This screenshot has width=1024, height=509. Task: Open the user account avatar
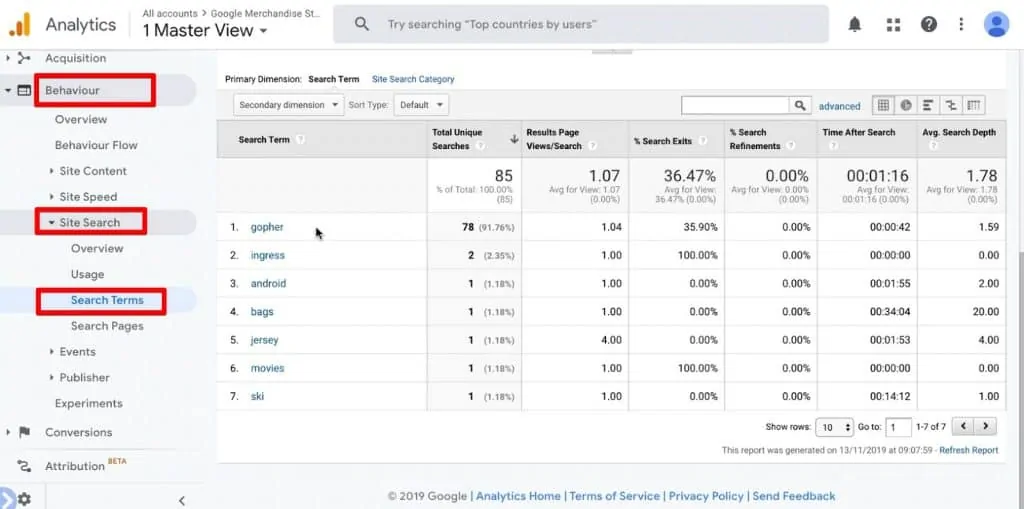[996, 25]
